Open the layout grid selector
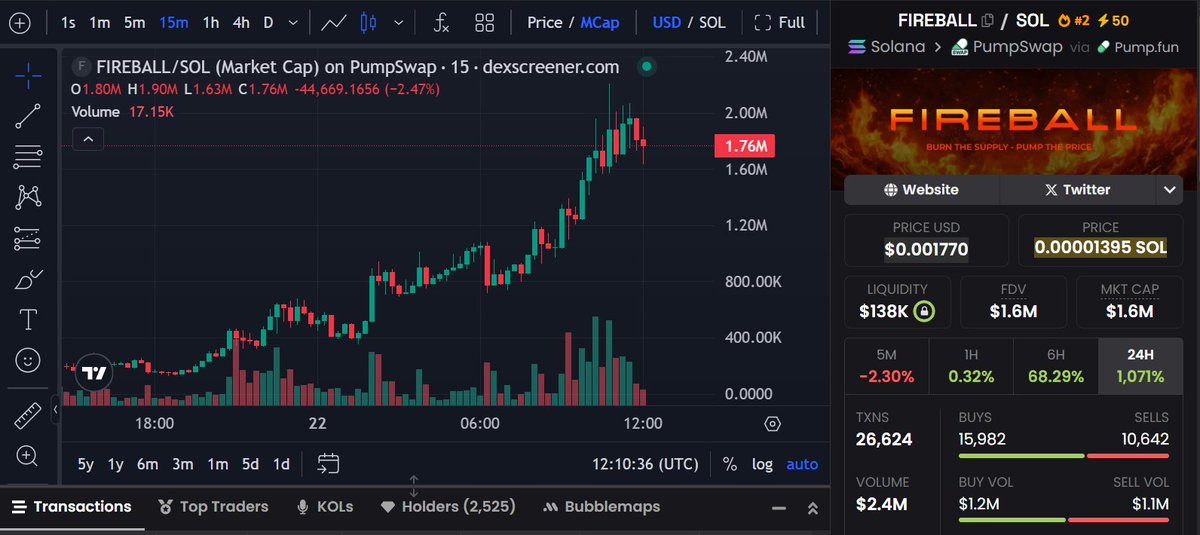This screenshot has height=535, width=1200. click(485, 22)
